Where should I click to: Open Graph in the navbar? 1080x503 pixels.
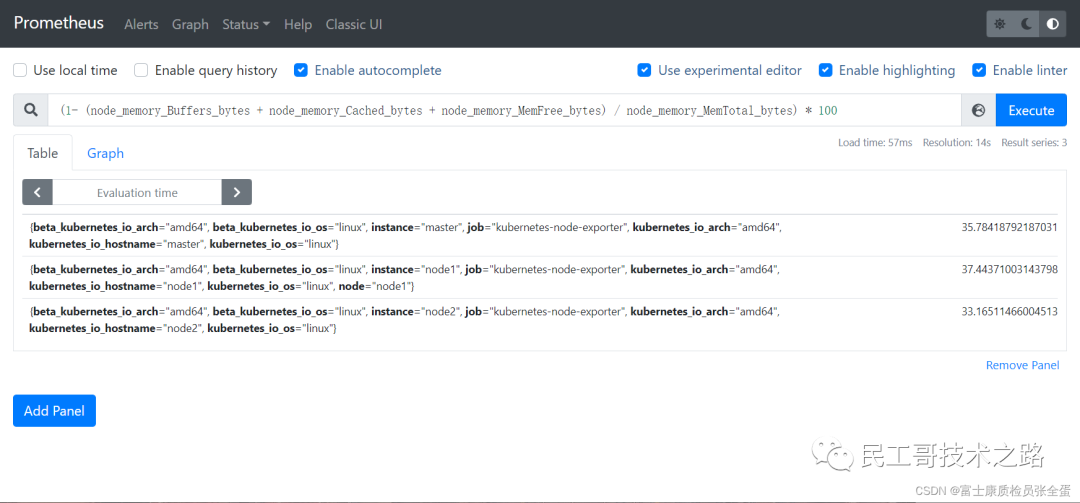(190, 24)
